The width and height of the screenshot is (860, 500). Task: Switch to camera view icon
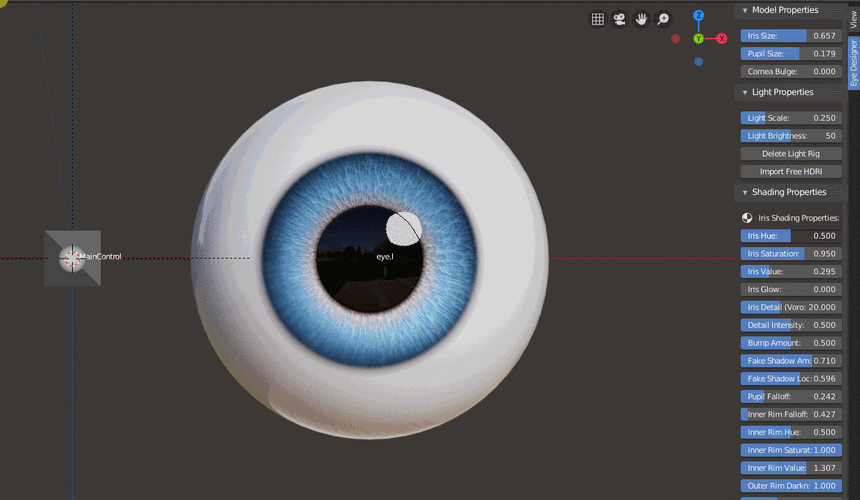click(x=619, y=19)
